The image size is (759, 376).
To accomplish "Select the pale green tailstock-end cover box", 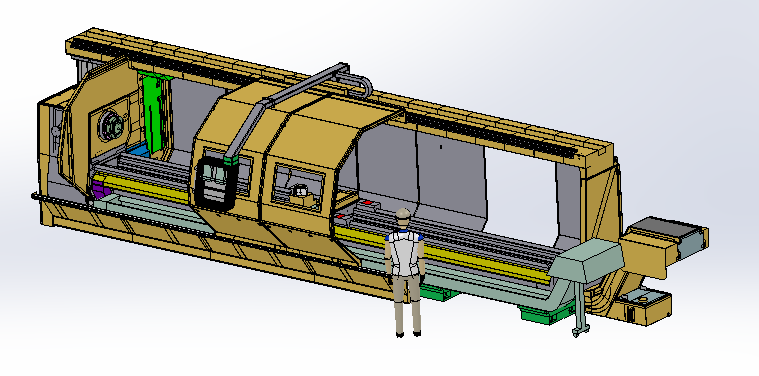I will 587,262.
